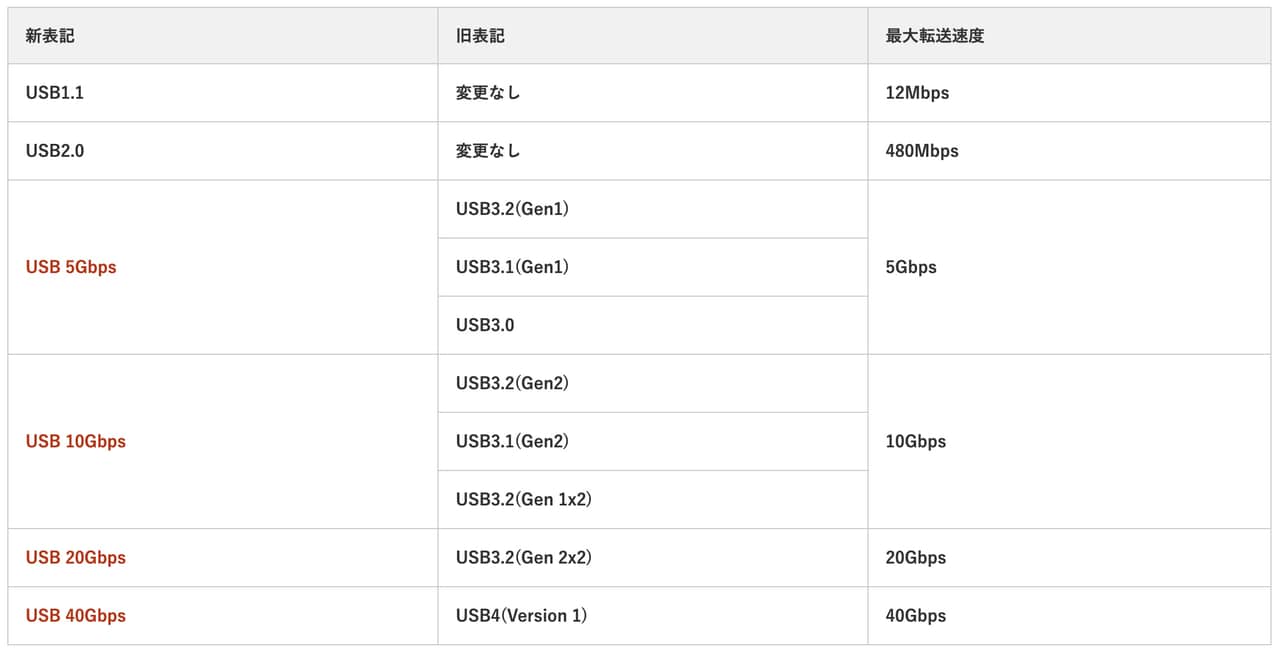Image resolution: width=1280 pixels, height=660 pixels.
Task: Open the USB 20Gbps link
Action: coord(76,557)
